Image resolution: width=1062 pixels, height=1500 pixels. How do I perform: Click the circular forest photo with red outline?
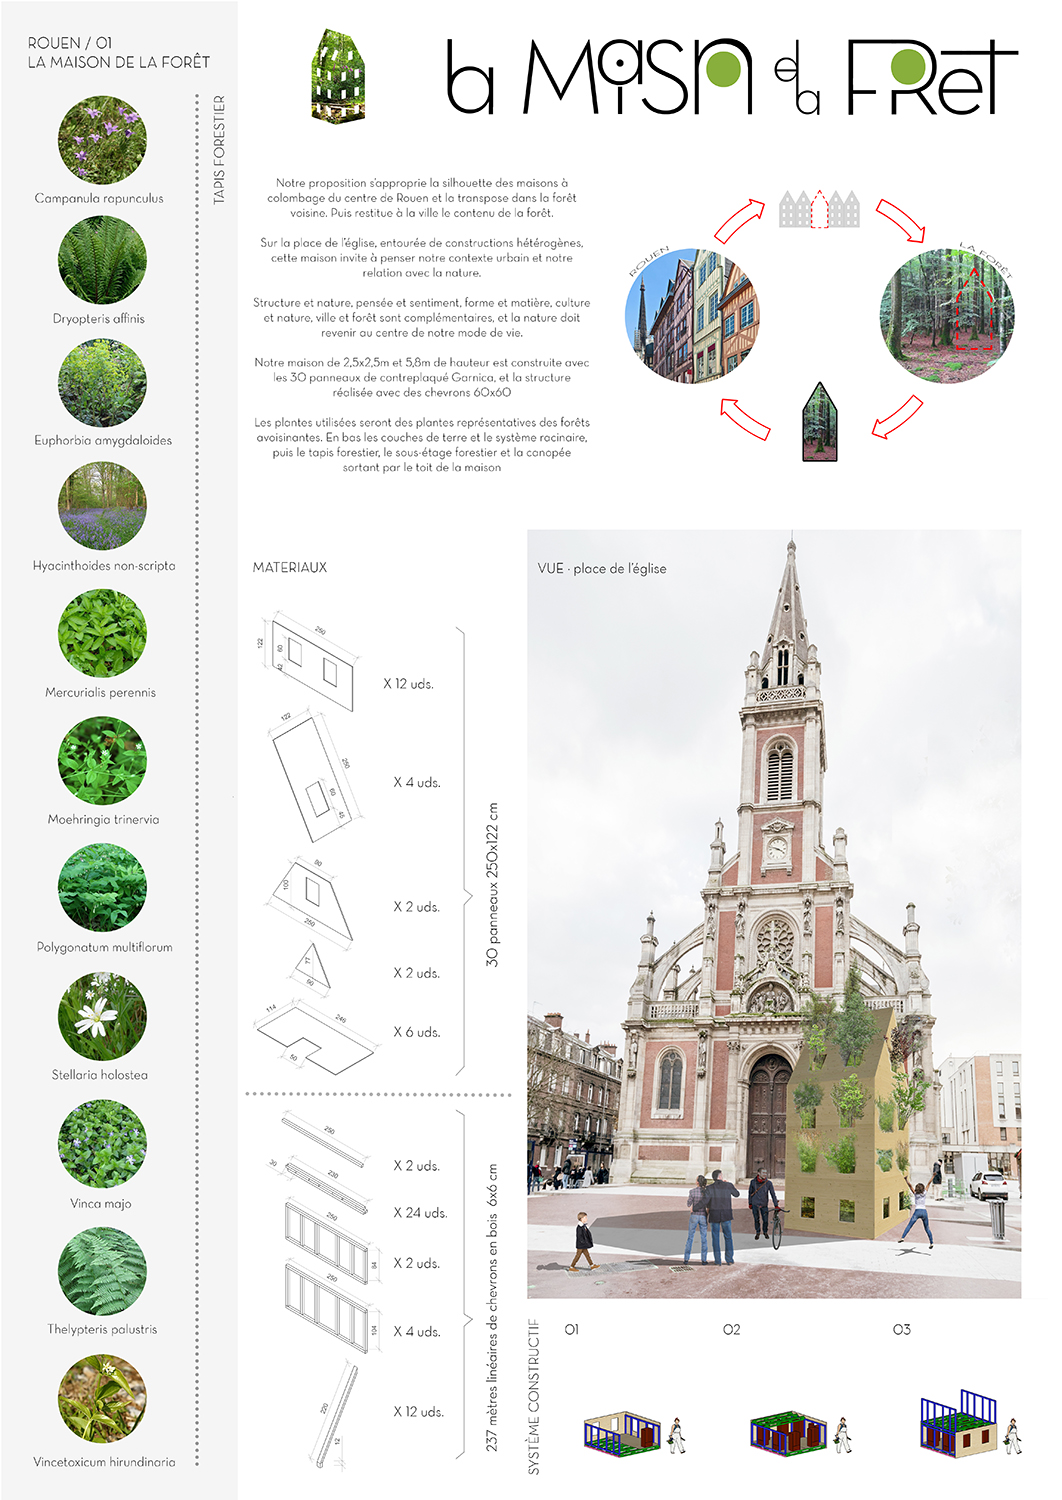(947, 316)
